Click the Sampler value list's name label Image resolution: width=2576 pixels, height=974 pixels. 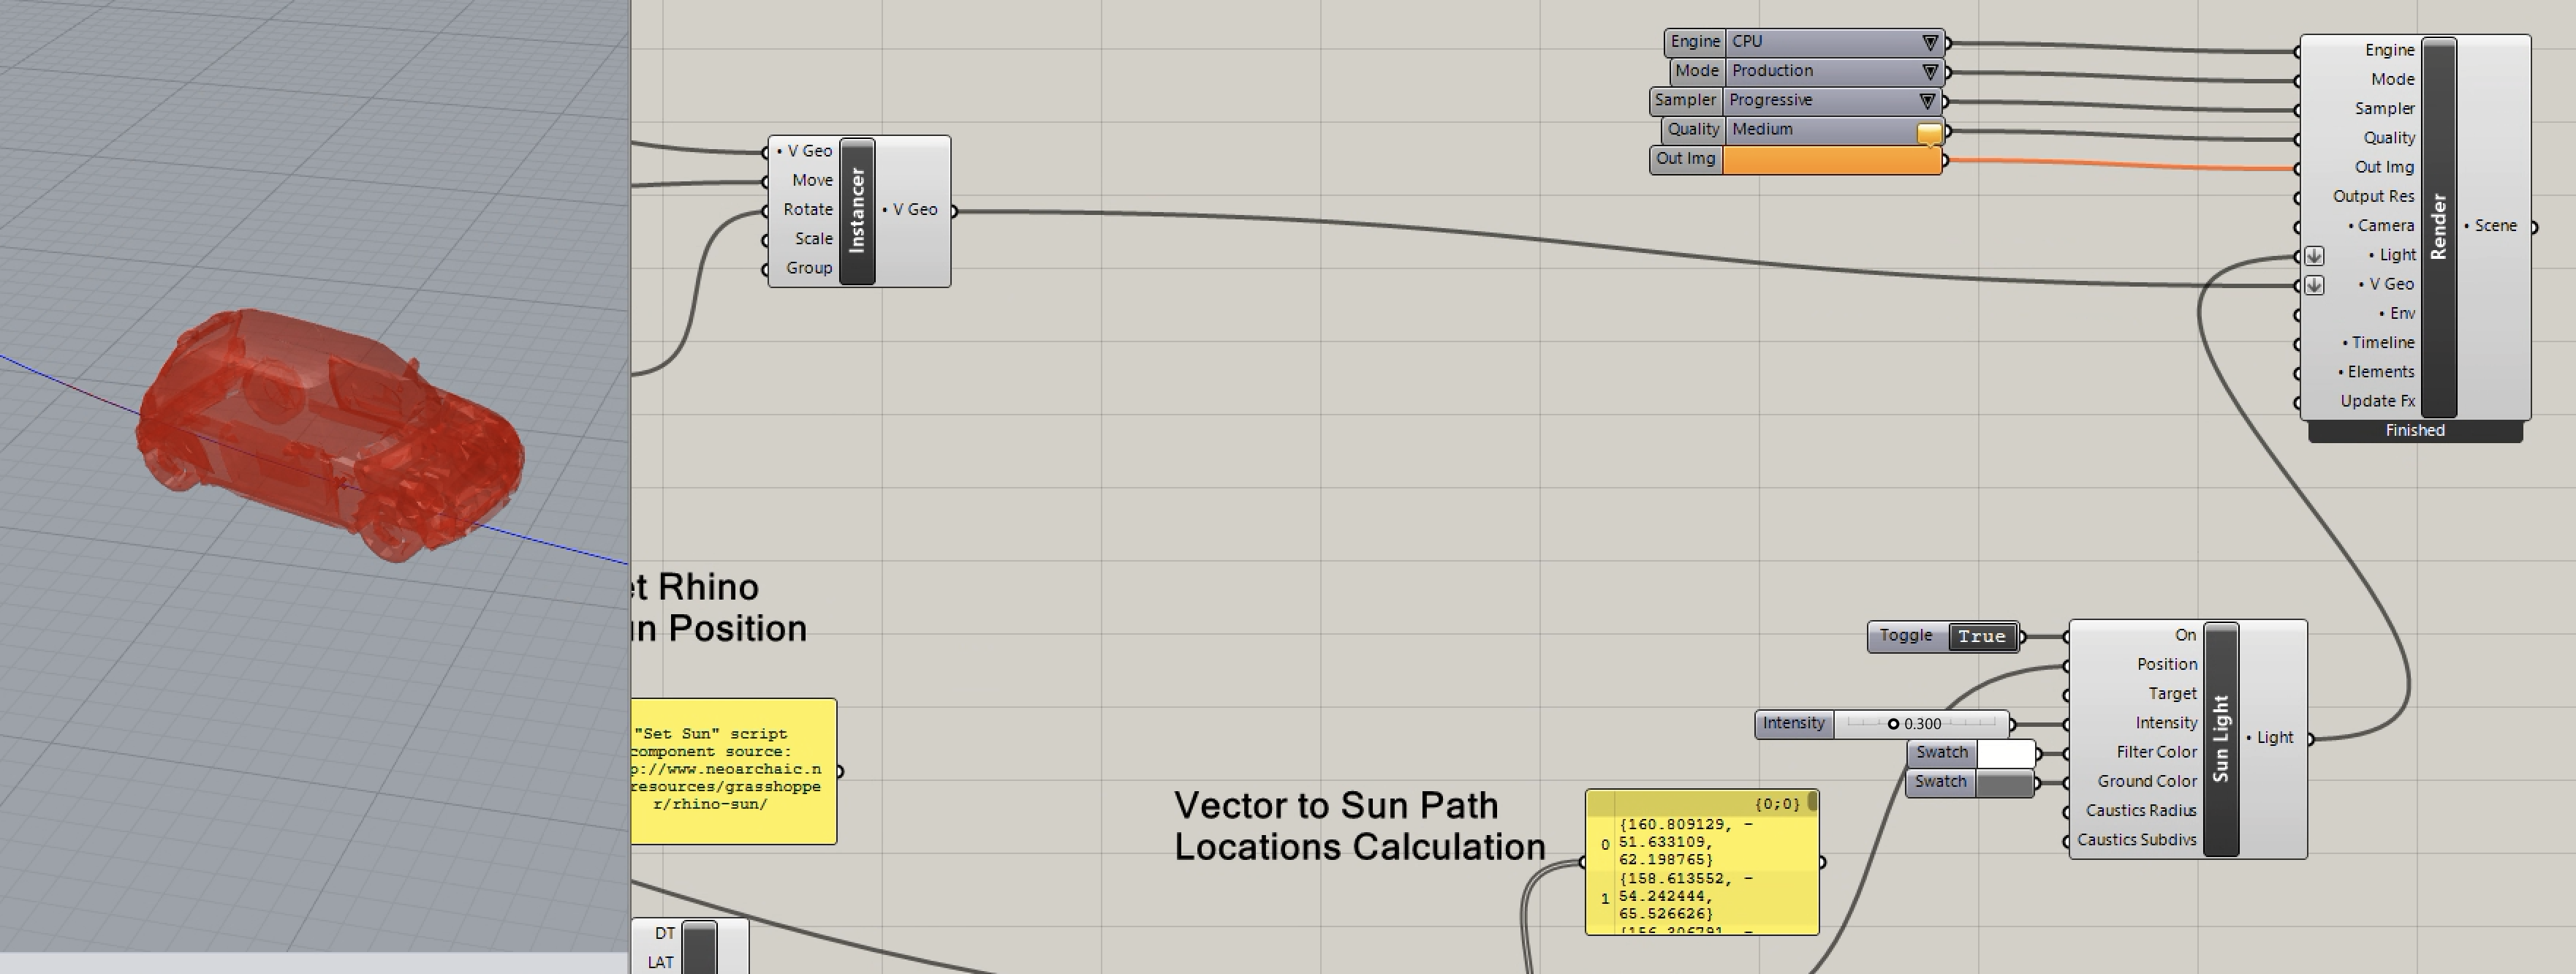(1685, 100)
